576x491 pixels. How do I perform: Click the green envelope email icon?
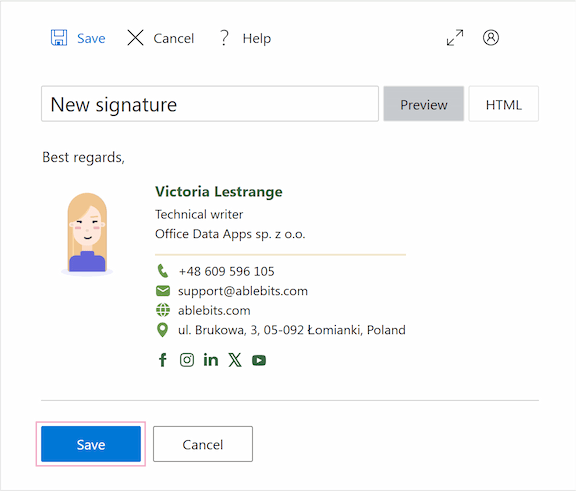[x=163, y=291]
